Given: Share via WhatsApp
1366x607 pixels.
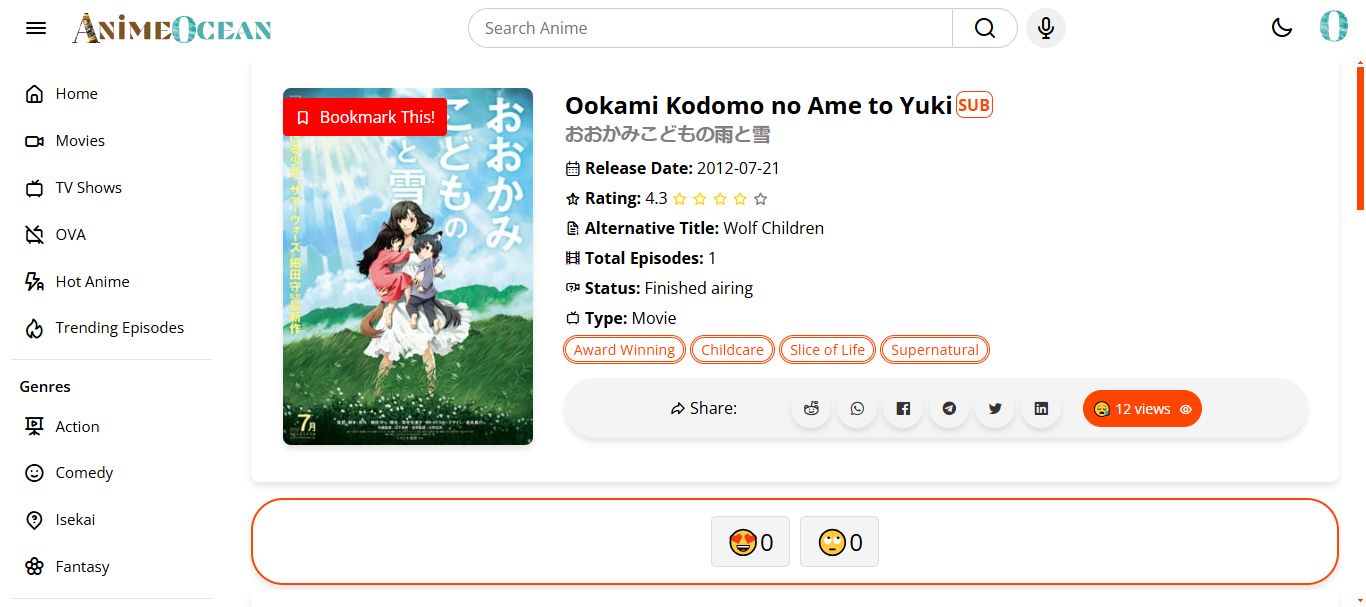Looking at the screenshot, I should (857, 409).
